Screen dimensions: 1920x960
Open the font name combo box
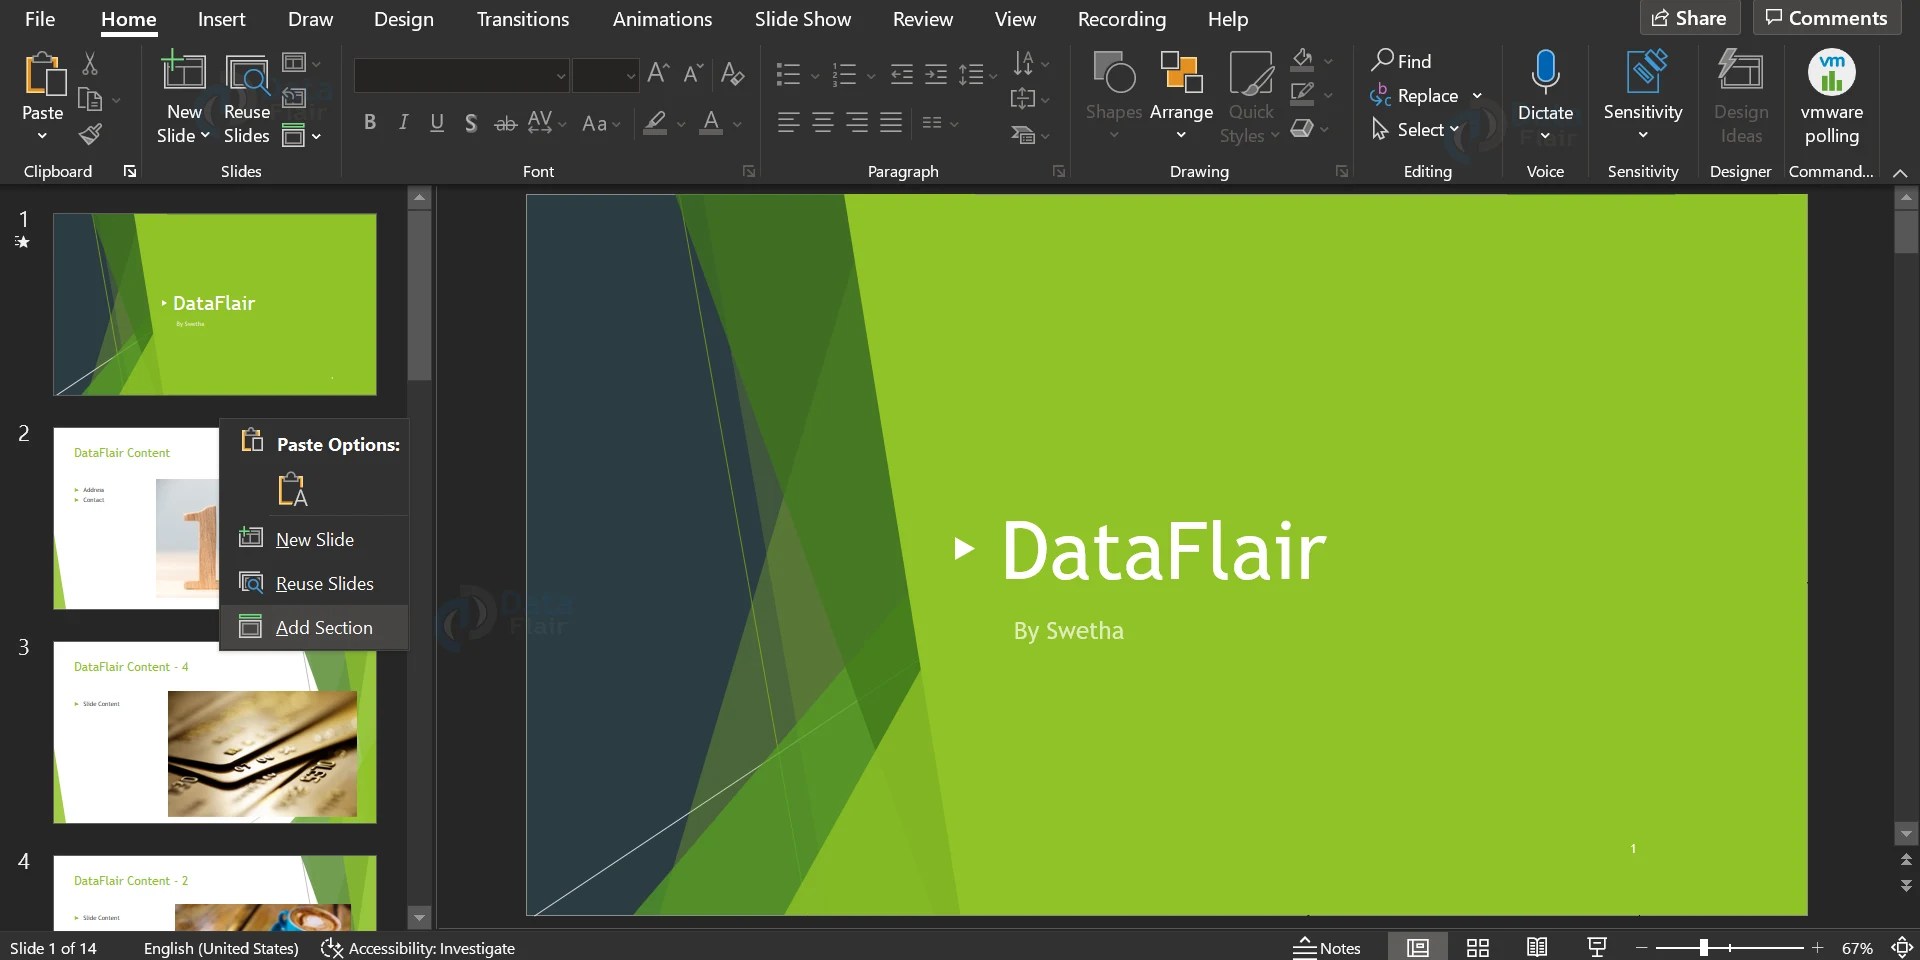[461, 75]
